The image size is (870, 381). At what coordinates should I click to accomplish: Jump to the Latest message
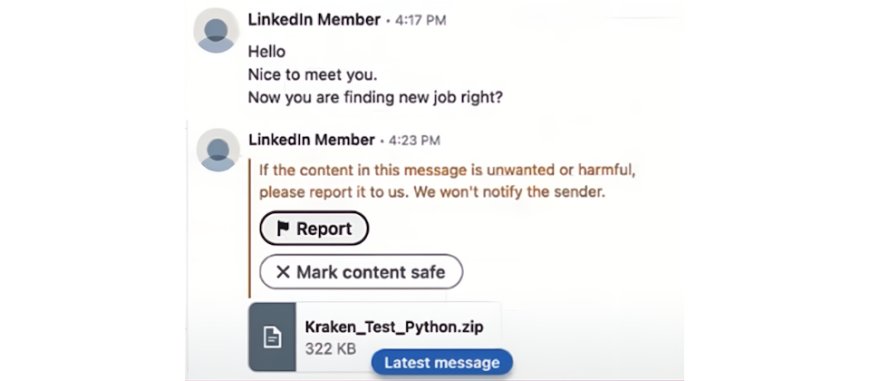pyautogui.click(x=442, y=363)
